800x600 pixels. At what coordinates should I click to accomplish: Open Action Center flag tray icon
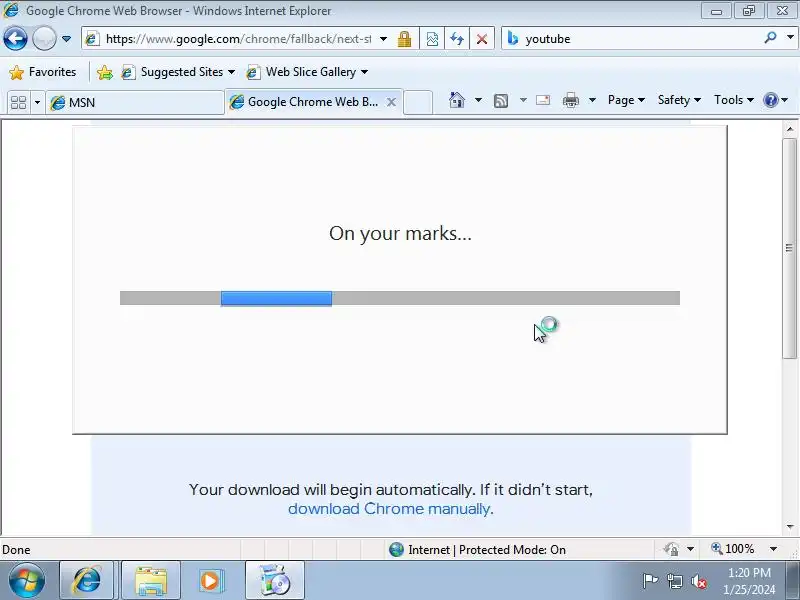click(x=650, y=581)
